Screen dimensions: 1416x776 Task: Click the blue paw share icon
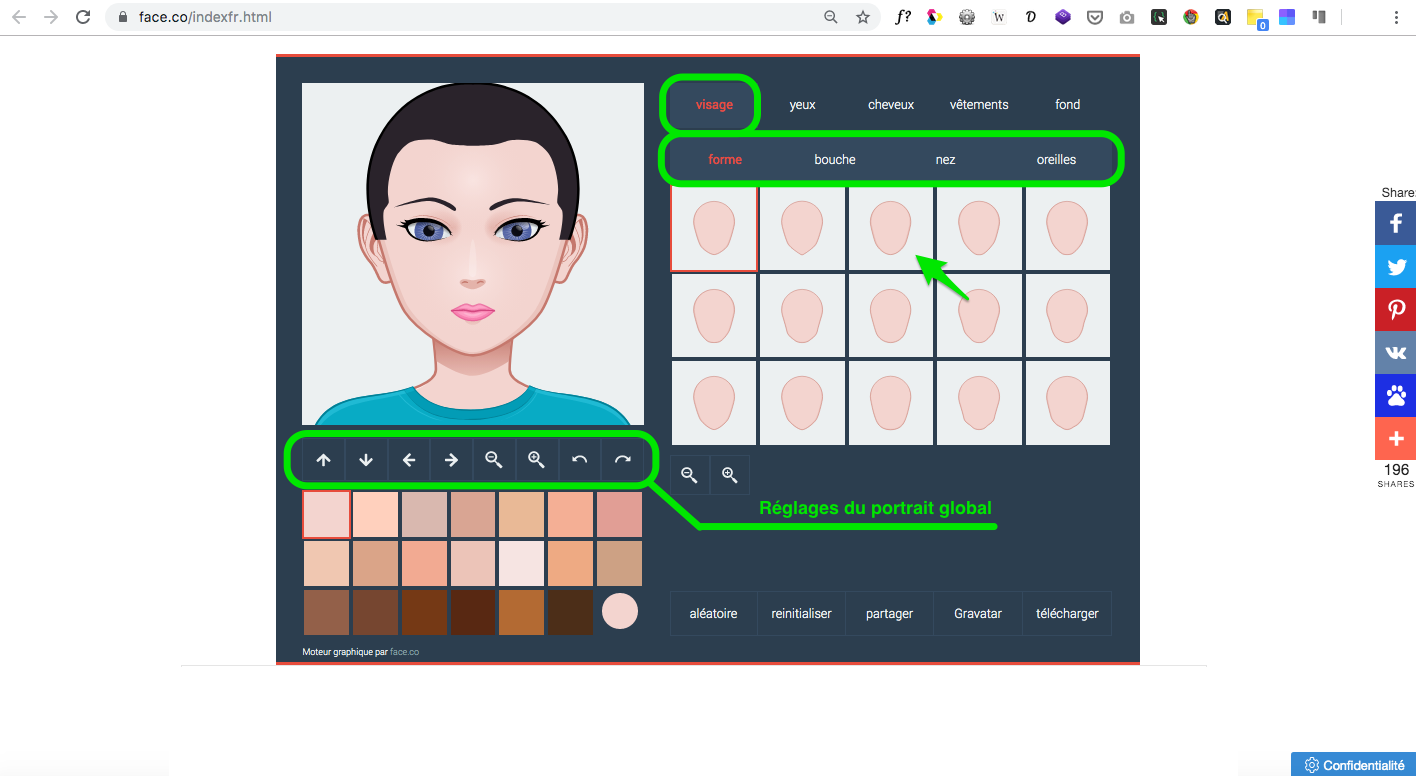[x=1396, y=396]
